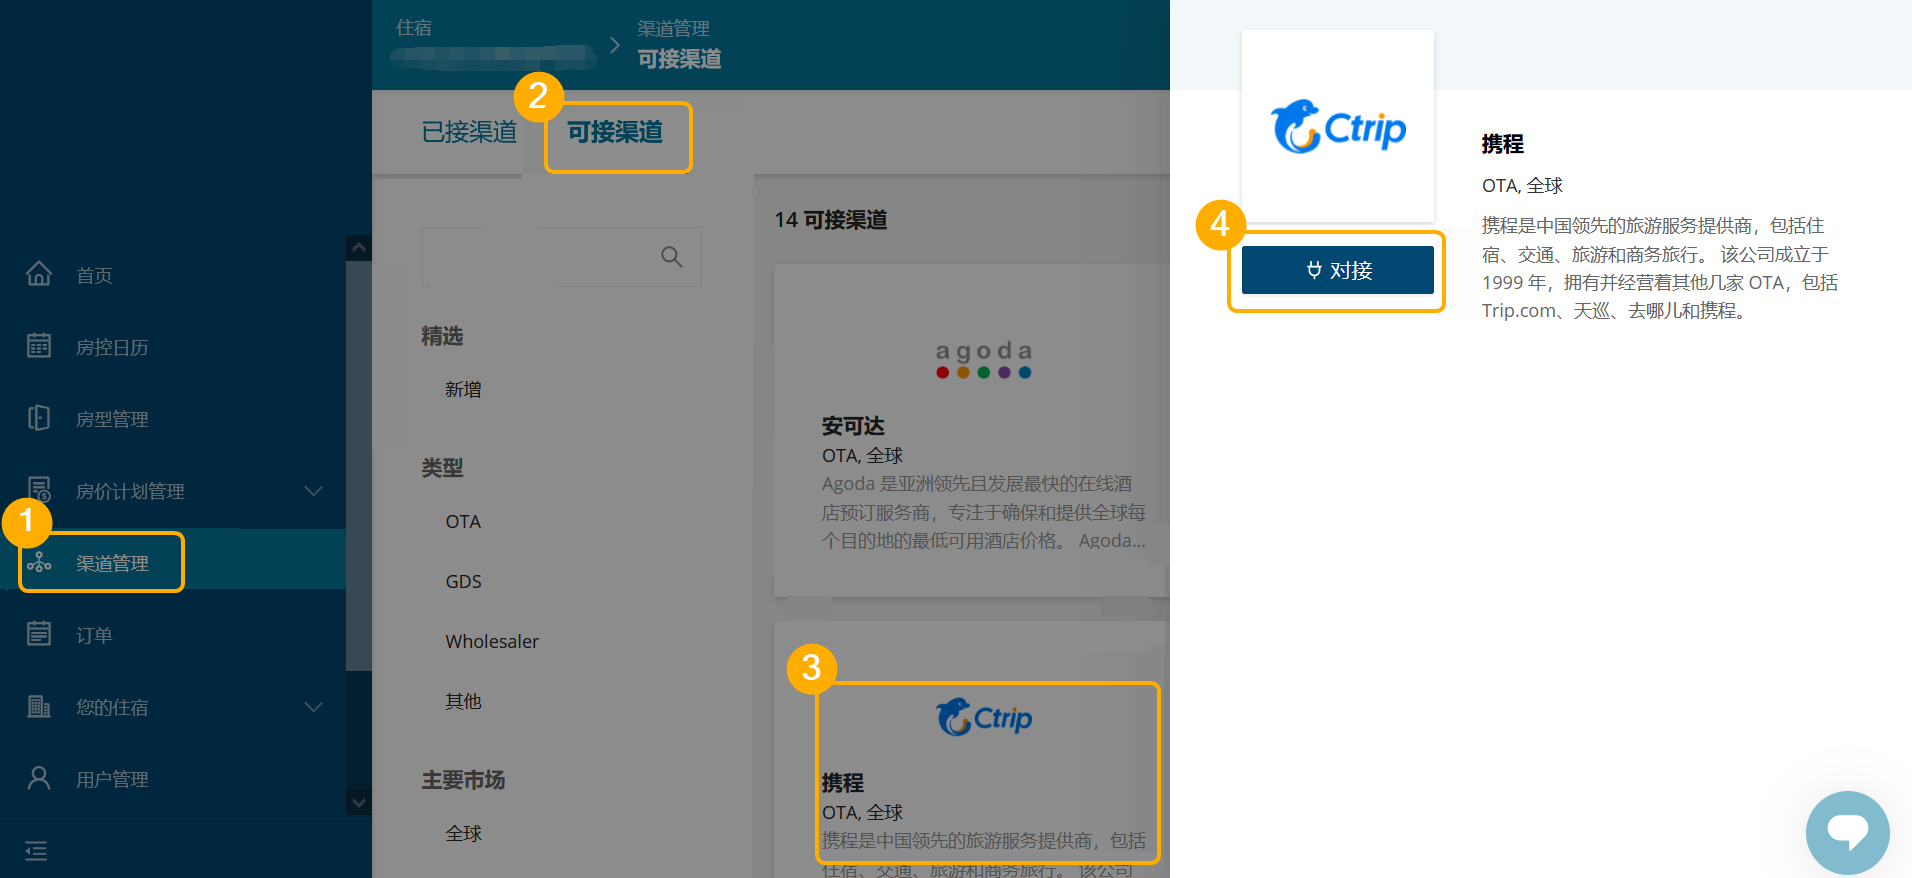
Task: Click sidebar scroll up arrow
Action: [358, 247]
